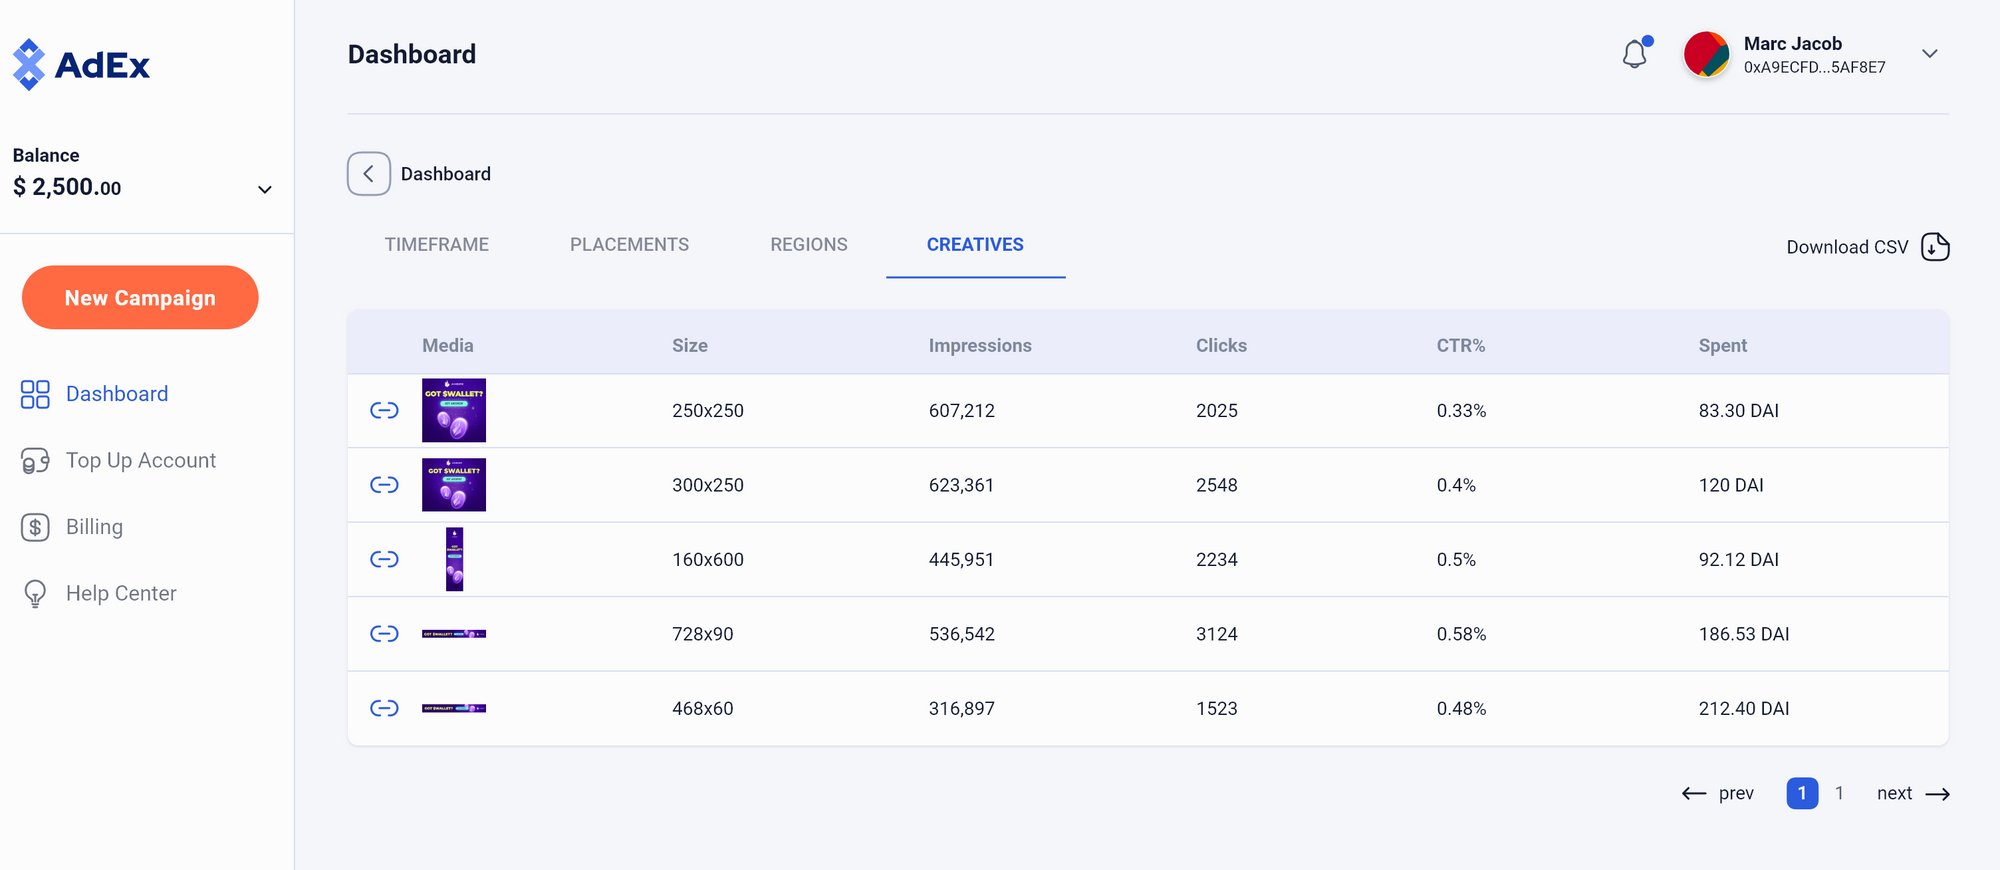Image resolution: width=2000 pixels, height=870 pixels.
Task: Click the Download CSV file icon
Action: [1935, 247]
